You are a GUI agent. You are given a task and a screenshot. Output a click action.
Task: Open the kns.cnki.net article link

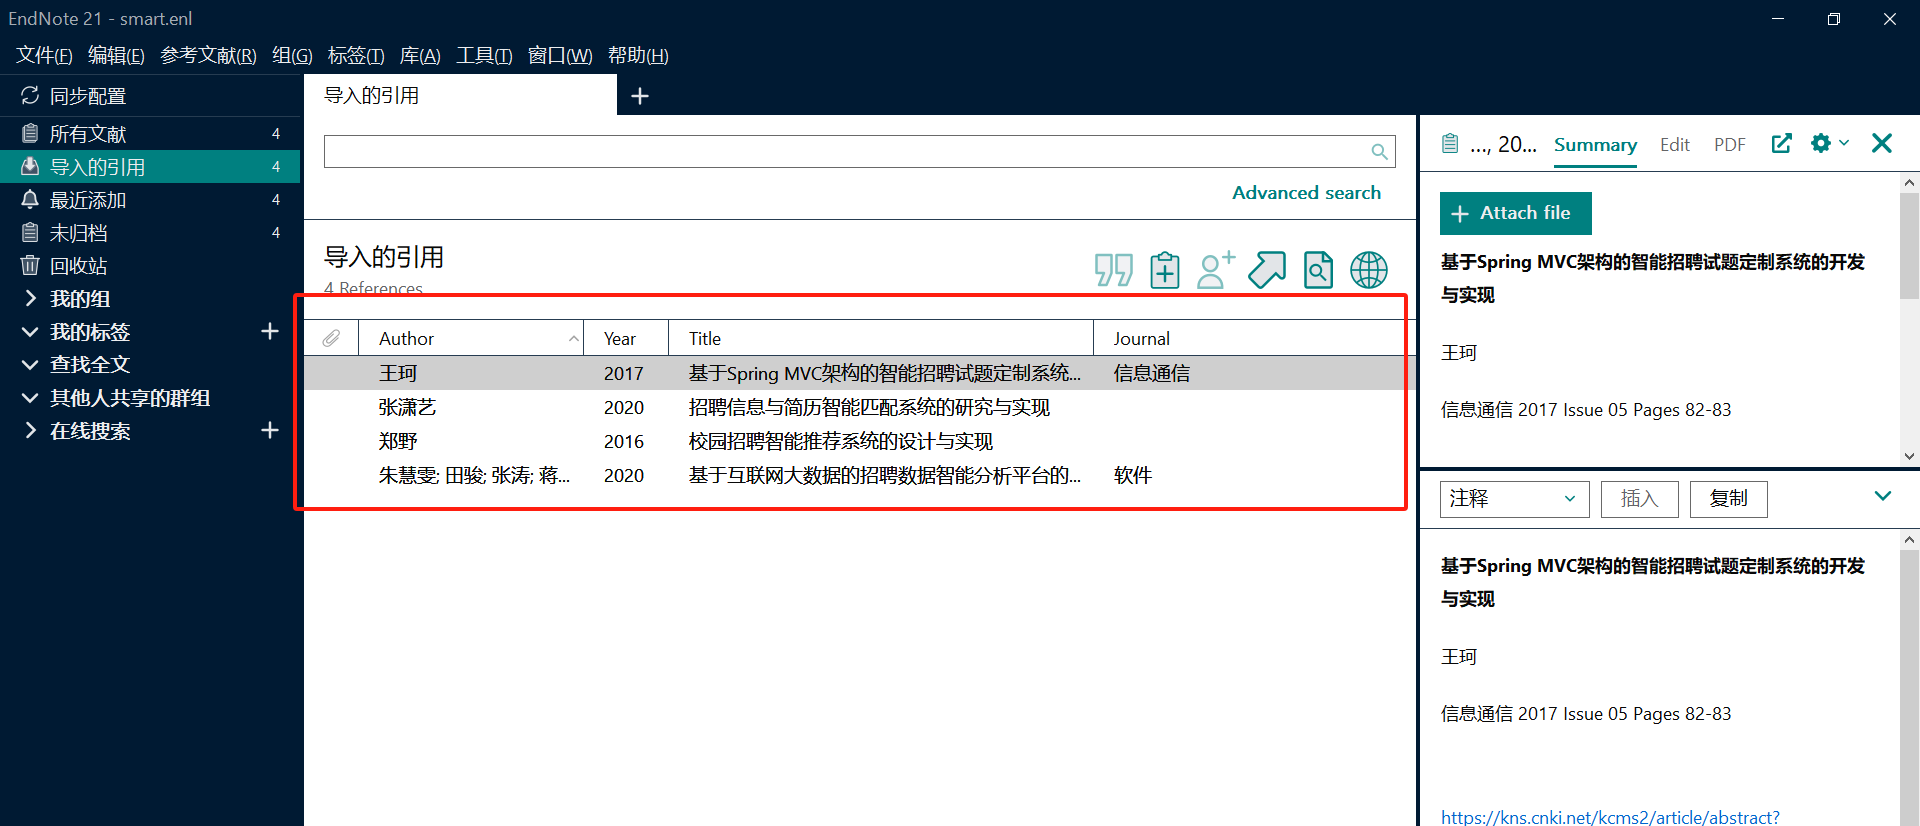point(1610,816)
